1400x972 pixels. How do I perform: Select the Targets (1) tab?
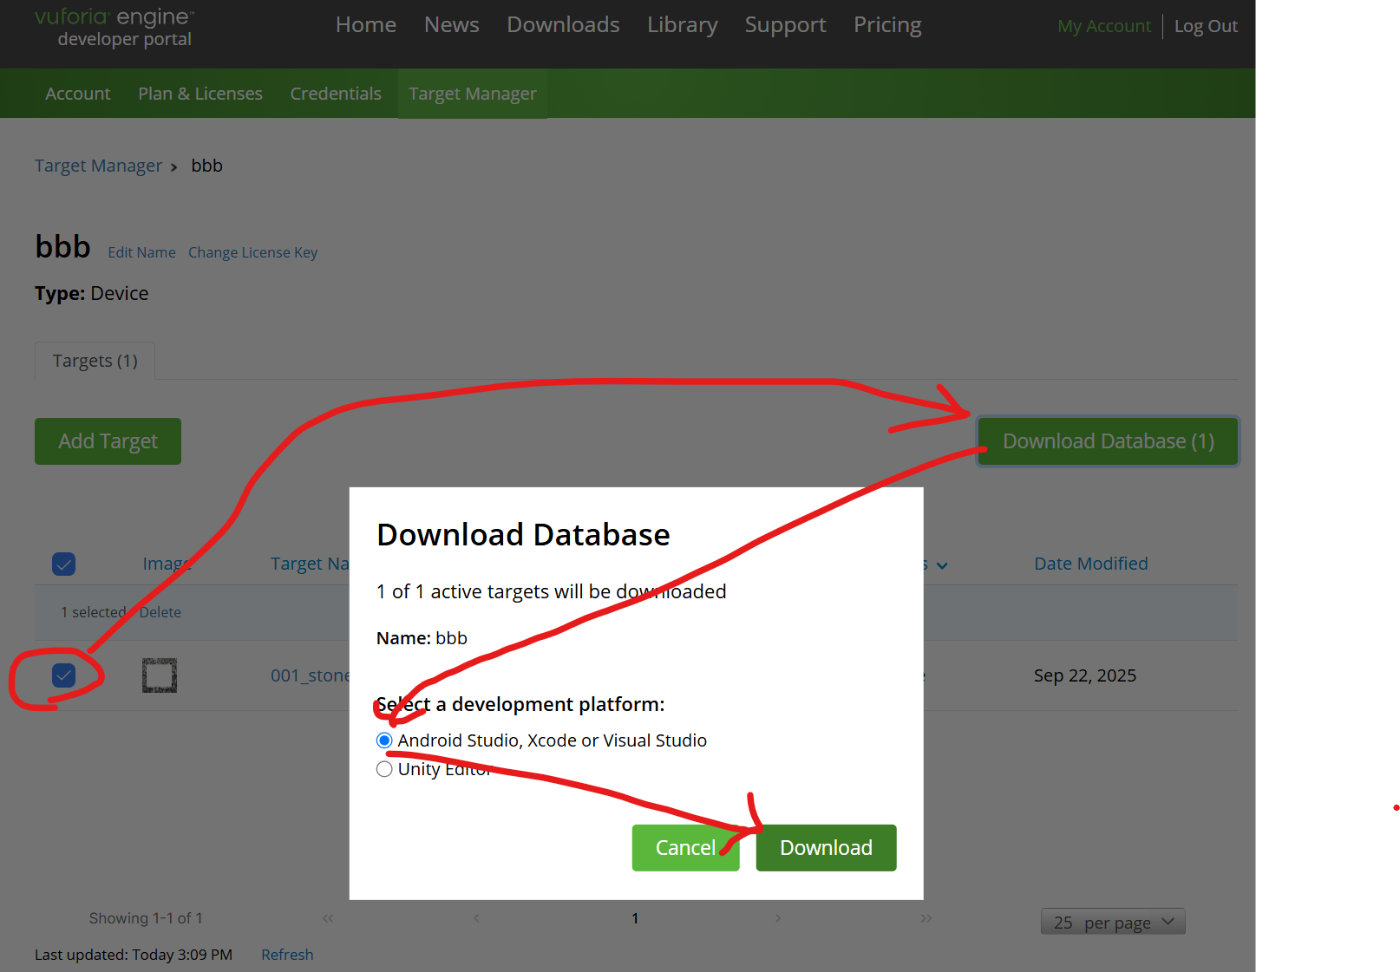95,361
